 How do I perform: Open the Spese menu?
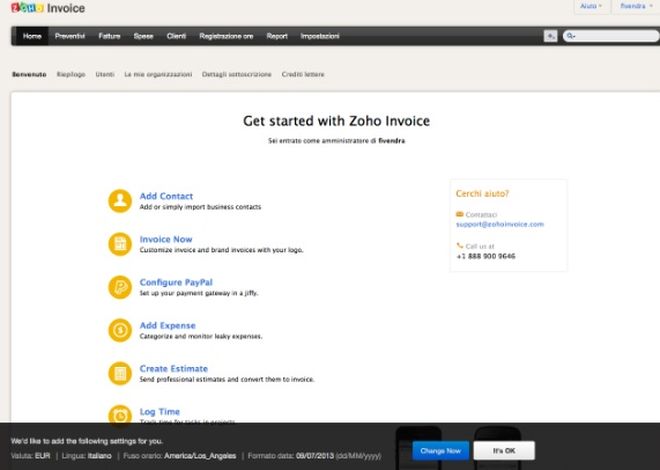pos(144,36)
